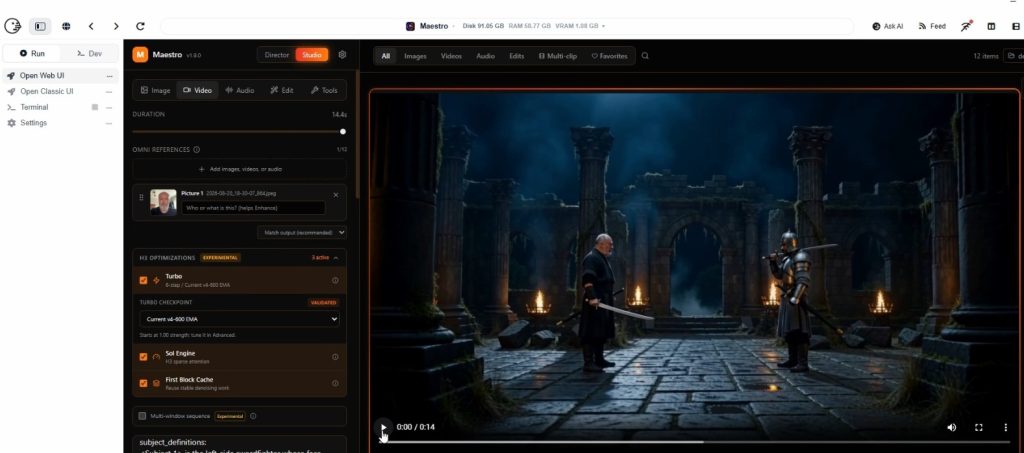The image size is (1024, 453).
Task: Enter fullscreen with the video fullscreen icon
Action: pyautogui.click(x=978, y=428)
